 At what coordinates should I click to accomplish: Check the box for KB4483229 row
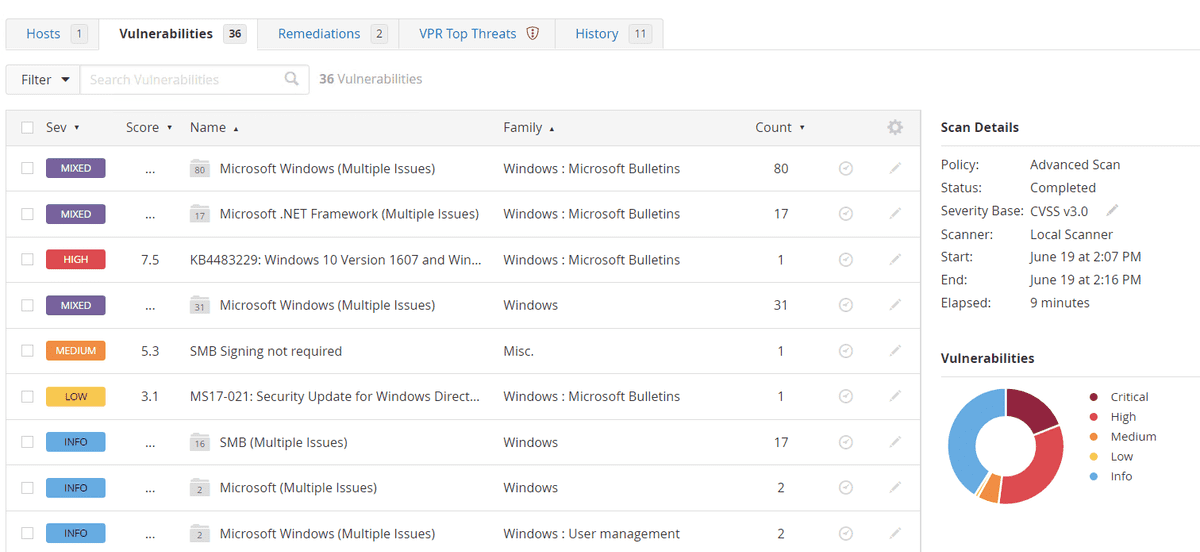click(x=27, y=260)
